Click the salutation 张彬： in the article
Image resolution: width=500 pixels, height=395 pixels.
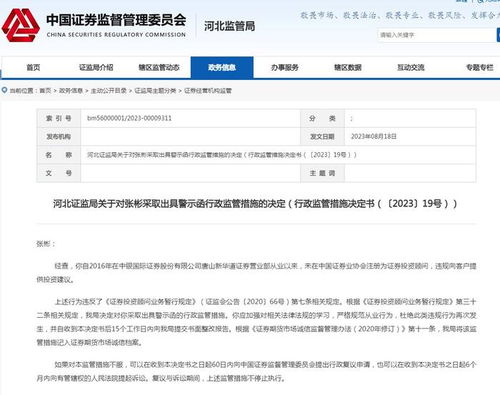coord(46,244)
